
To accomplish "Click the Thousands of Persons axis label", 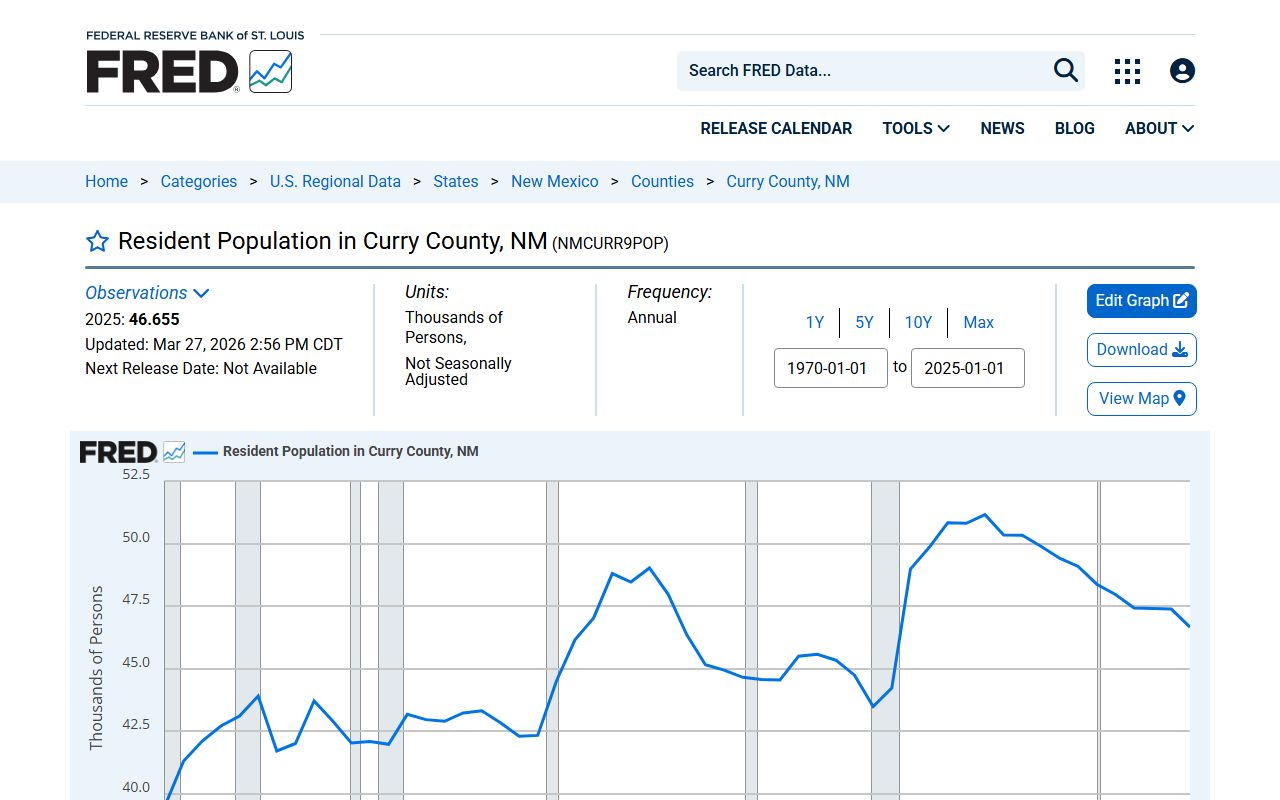I will pos(97,668).
